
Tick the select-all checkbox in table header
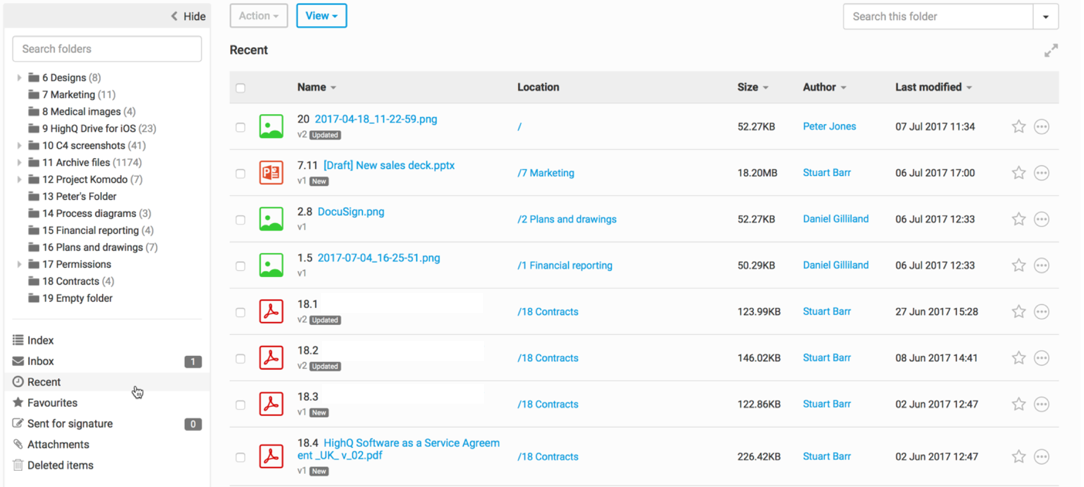pos(240,88)
